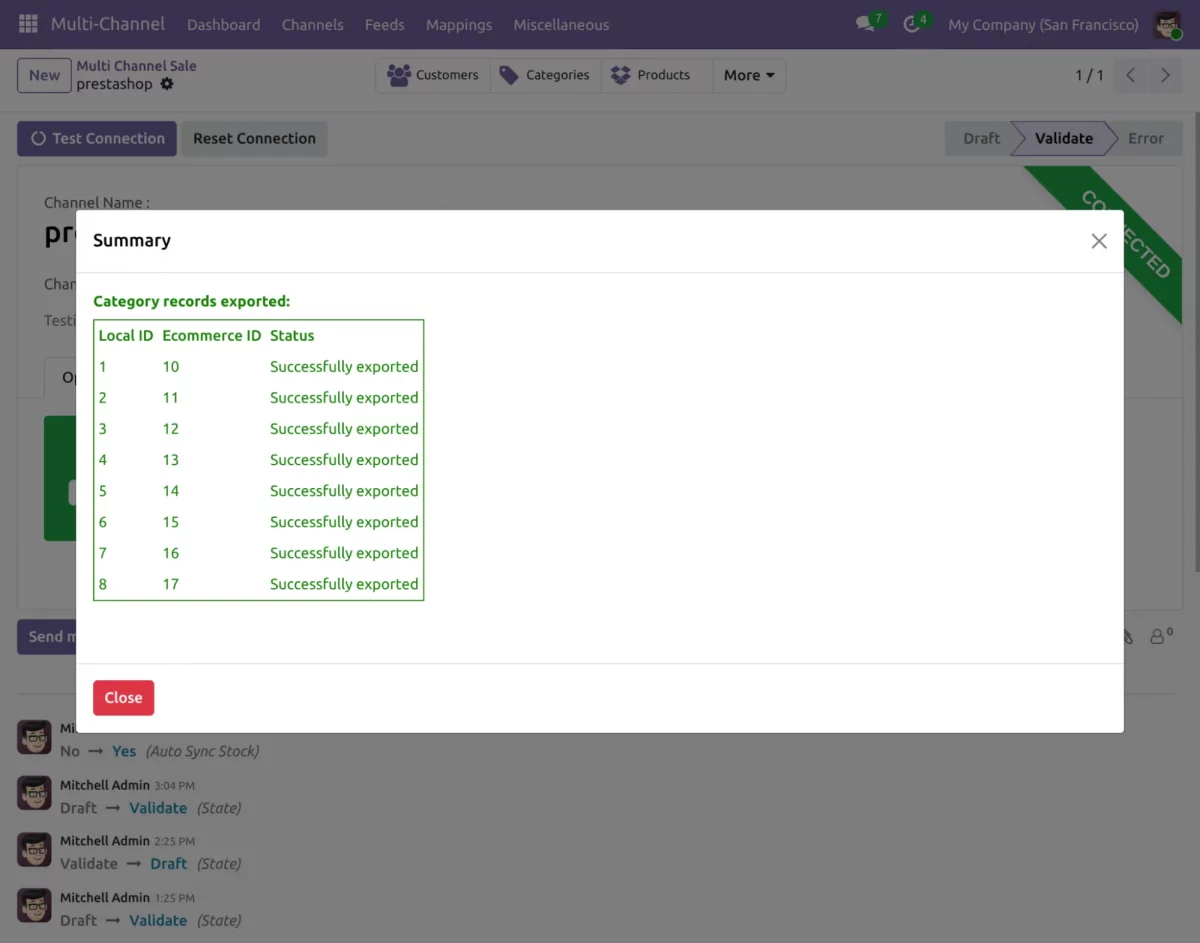
Task: Click the record pager 1 / 1
Action: 1089,75
